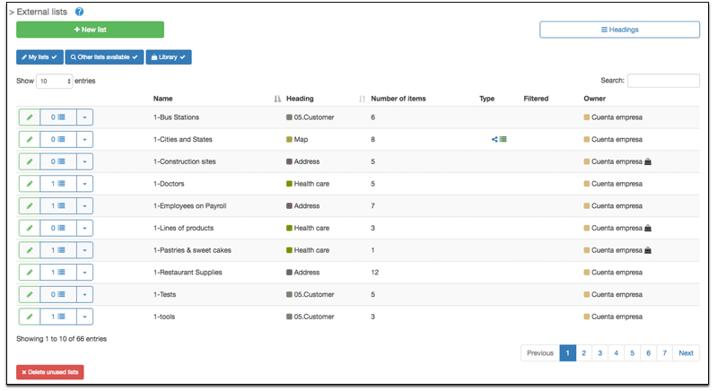718x391 pixels.
Task: Click Delete unused lists button
Action: pos(50,372)
